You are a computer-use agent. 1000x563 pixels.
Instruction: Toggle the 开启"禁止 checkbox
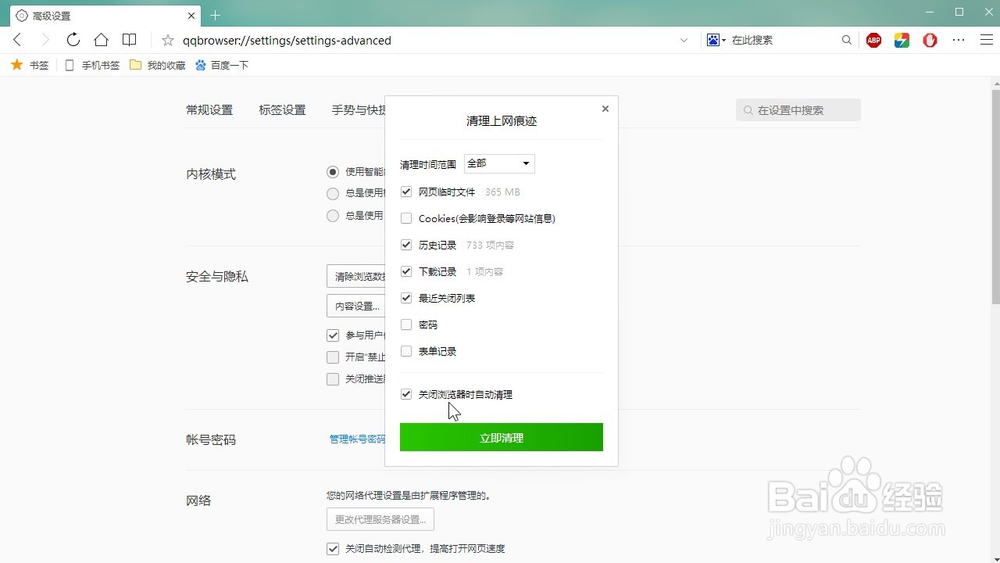click(x=332, y=357)
